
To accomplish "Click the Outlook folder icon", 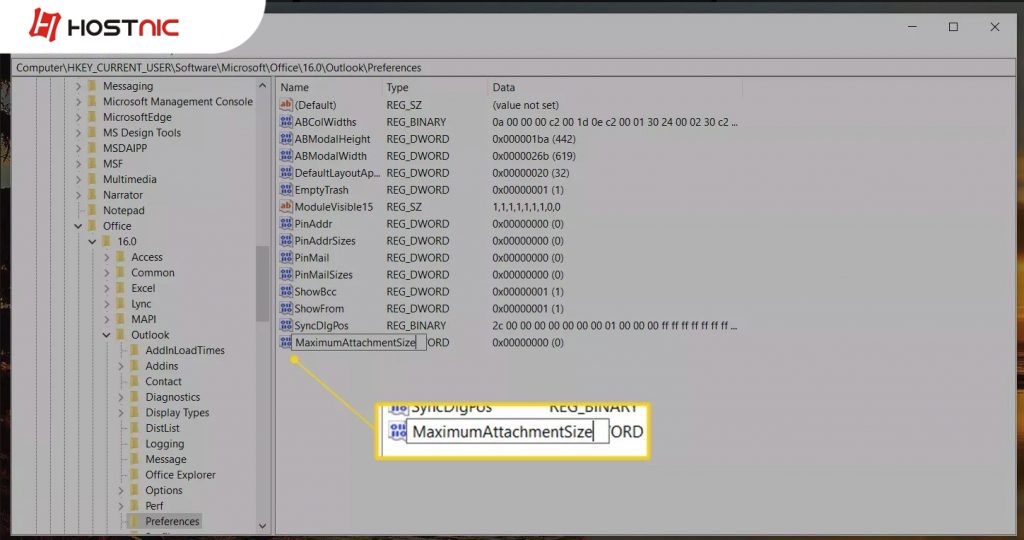I will pyautogui.click(x=121, y=335).
